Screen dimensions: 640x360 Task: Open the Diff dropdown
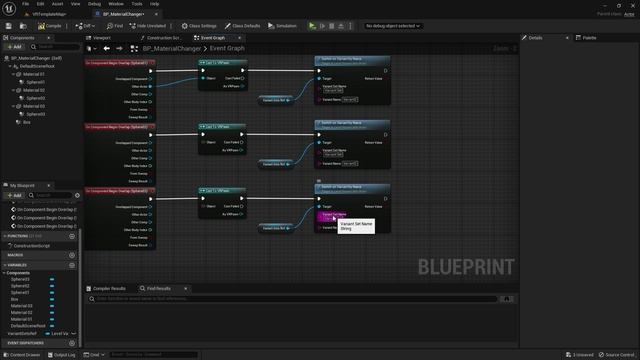85,26
